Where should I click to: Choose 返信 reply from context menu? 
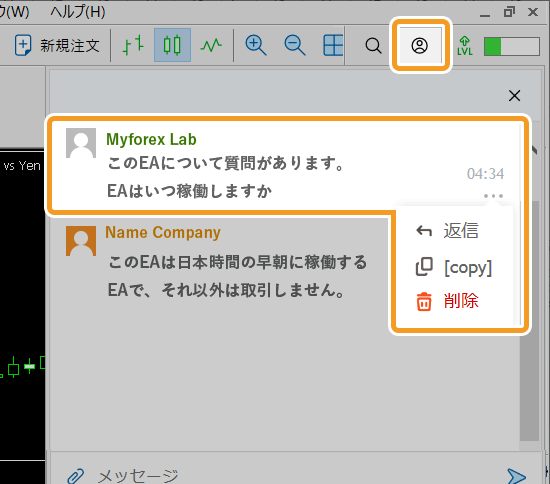[x=448, y=231]
